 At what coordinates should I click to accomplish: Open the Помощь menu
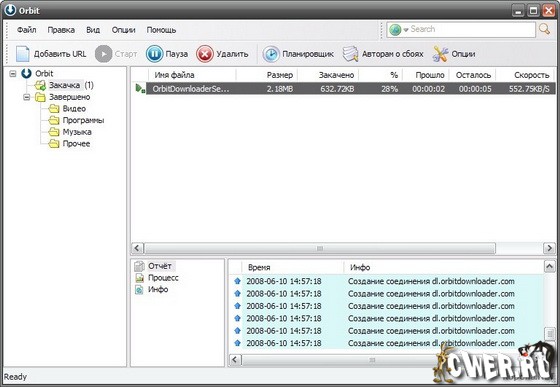[161, 30]
